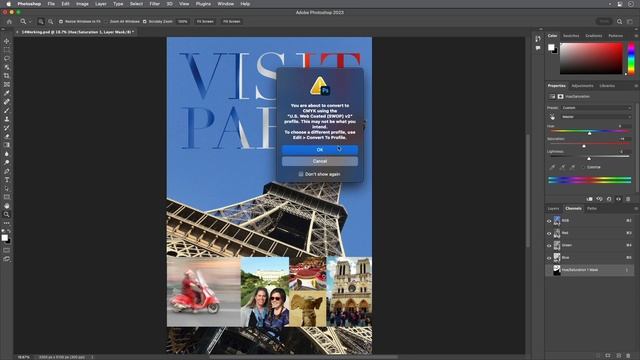The height and width of the screenshot is (360, 640).
Task: Switch to the Layers tab
Action: (553, 209)
